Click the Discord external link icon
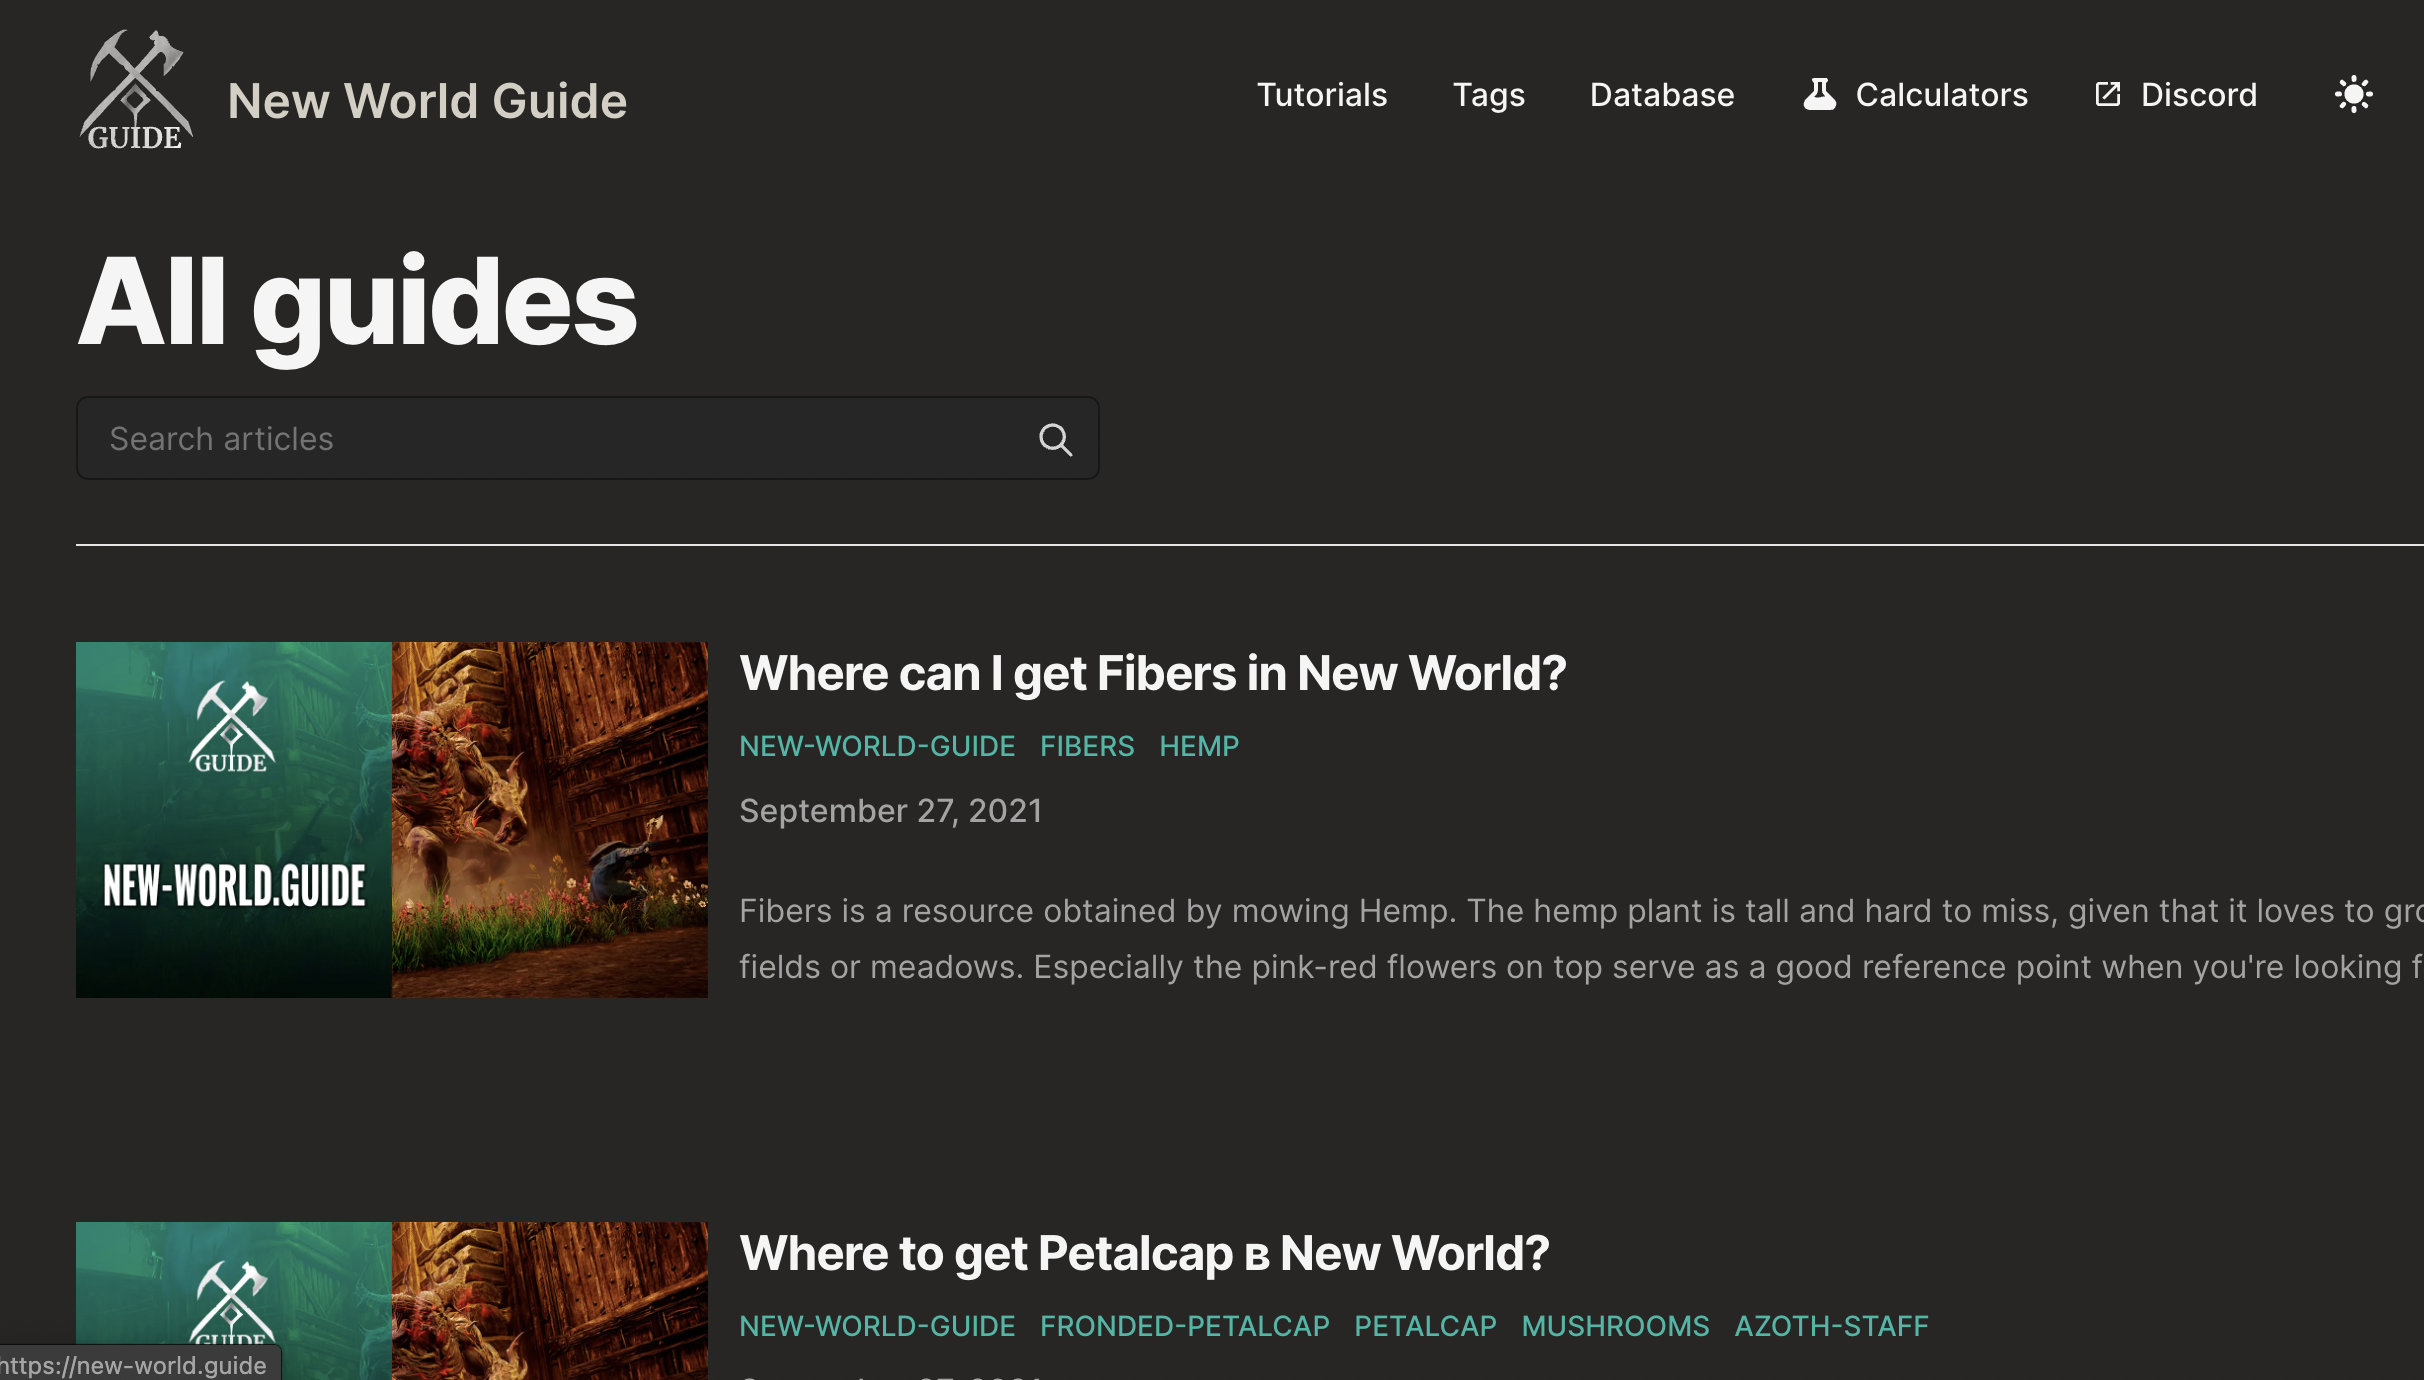 click(x=2107, y=95)
